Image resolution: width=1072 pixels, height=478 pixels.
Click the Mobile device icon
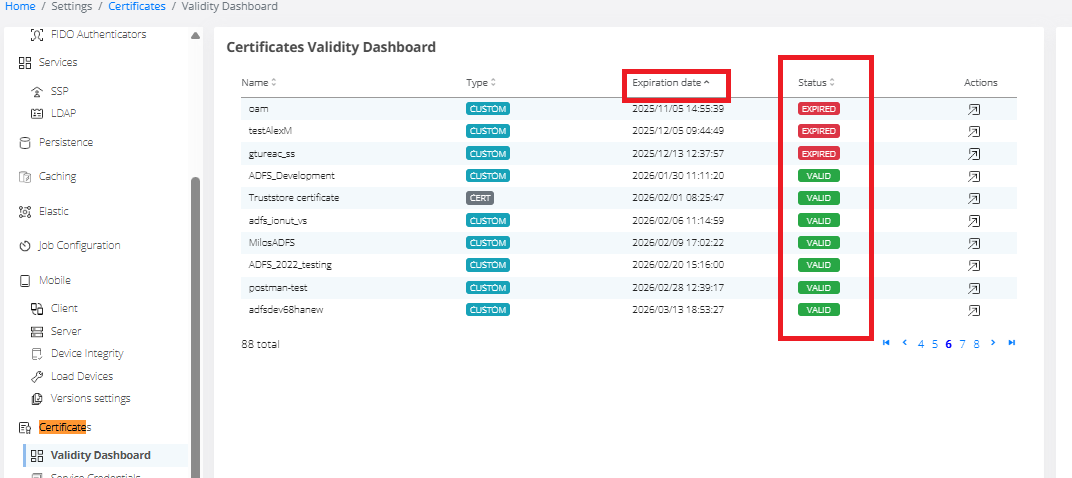pos(25,281)
